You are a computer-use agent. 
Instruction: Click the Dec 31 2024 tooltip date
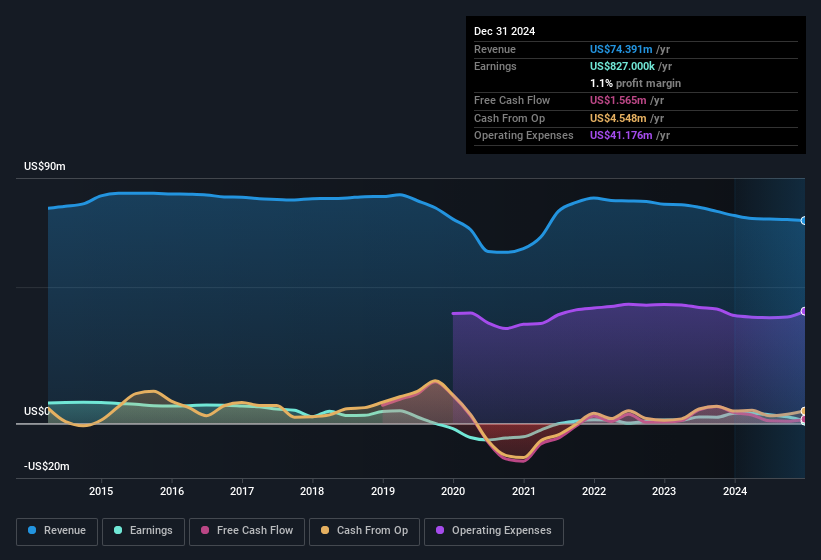click(x=504, y=31)
